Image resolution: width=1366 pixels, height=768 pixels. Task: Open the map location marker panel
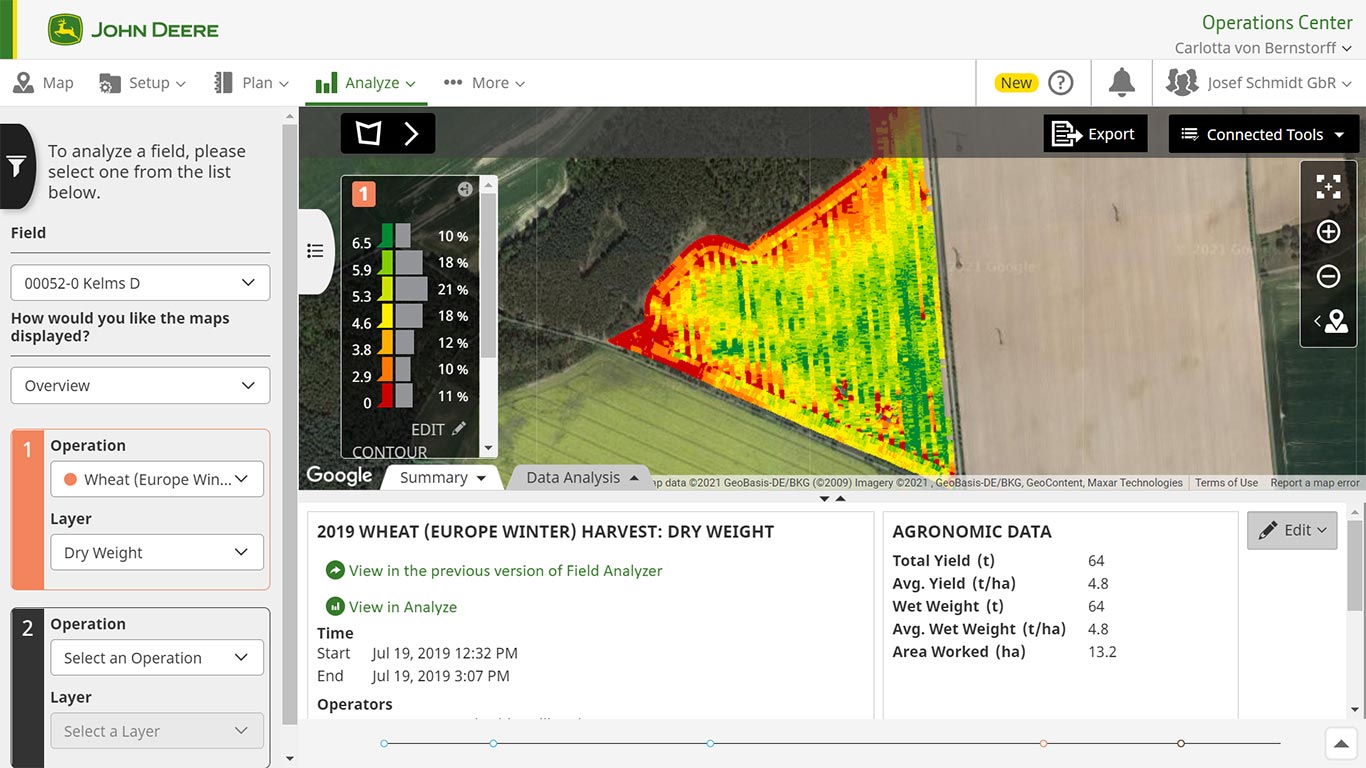1331,321
